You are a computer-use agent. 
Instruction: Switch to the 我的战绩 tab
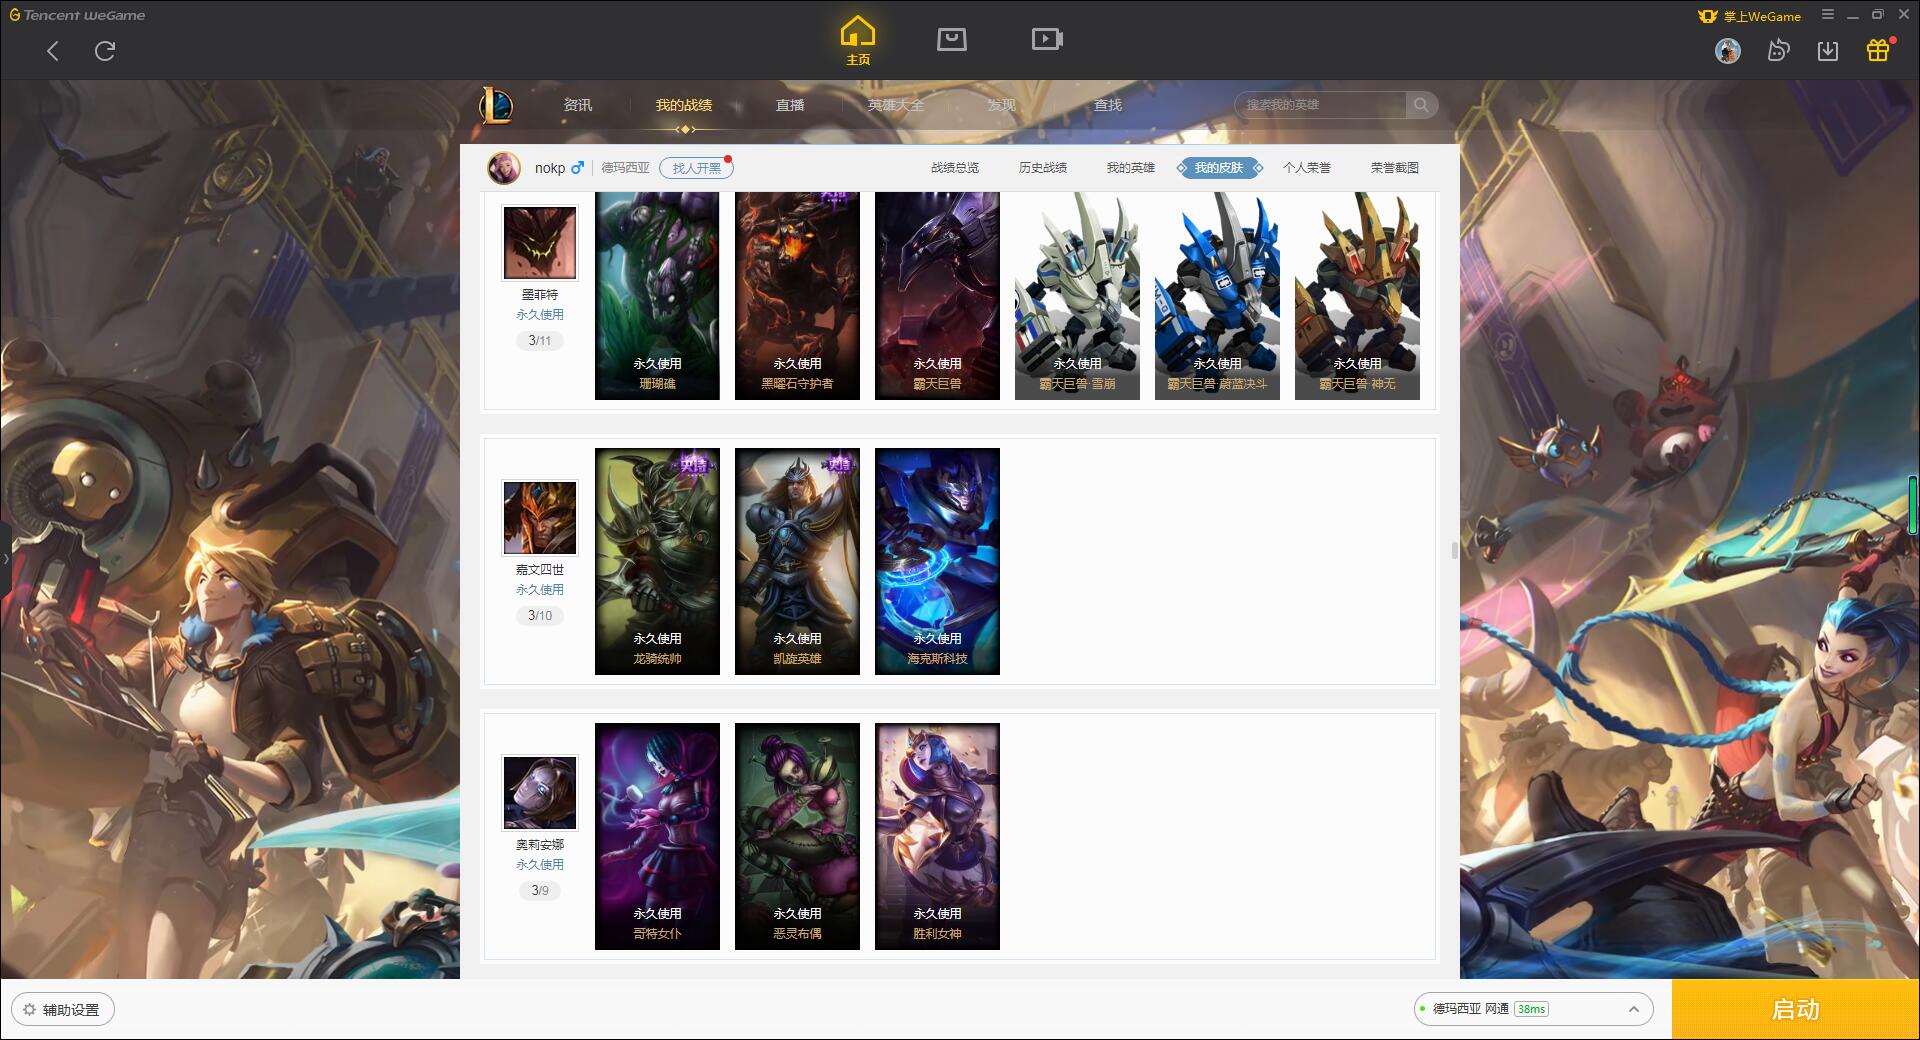[x=684, y=105]
